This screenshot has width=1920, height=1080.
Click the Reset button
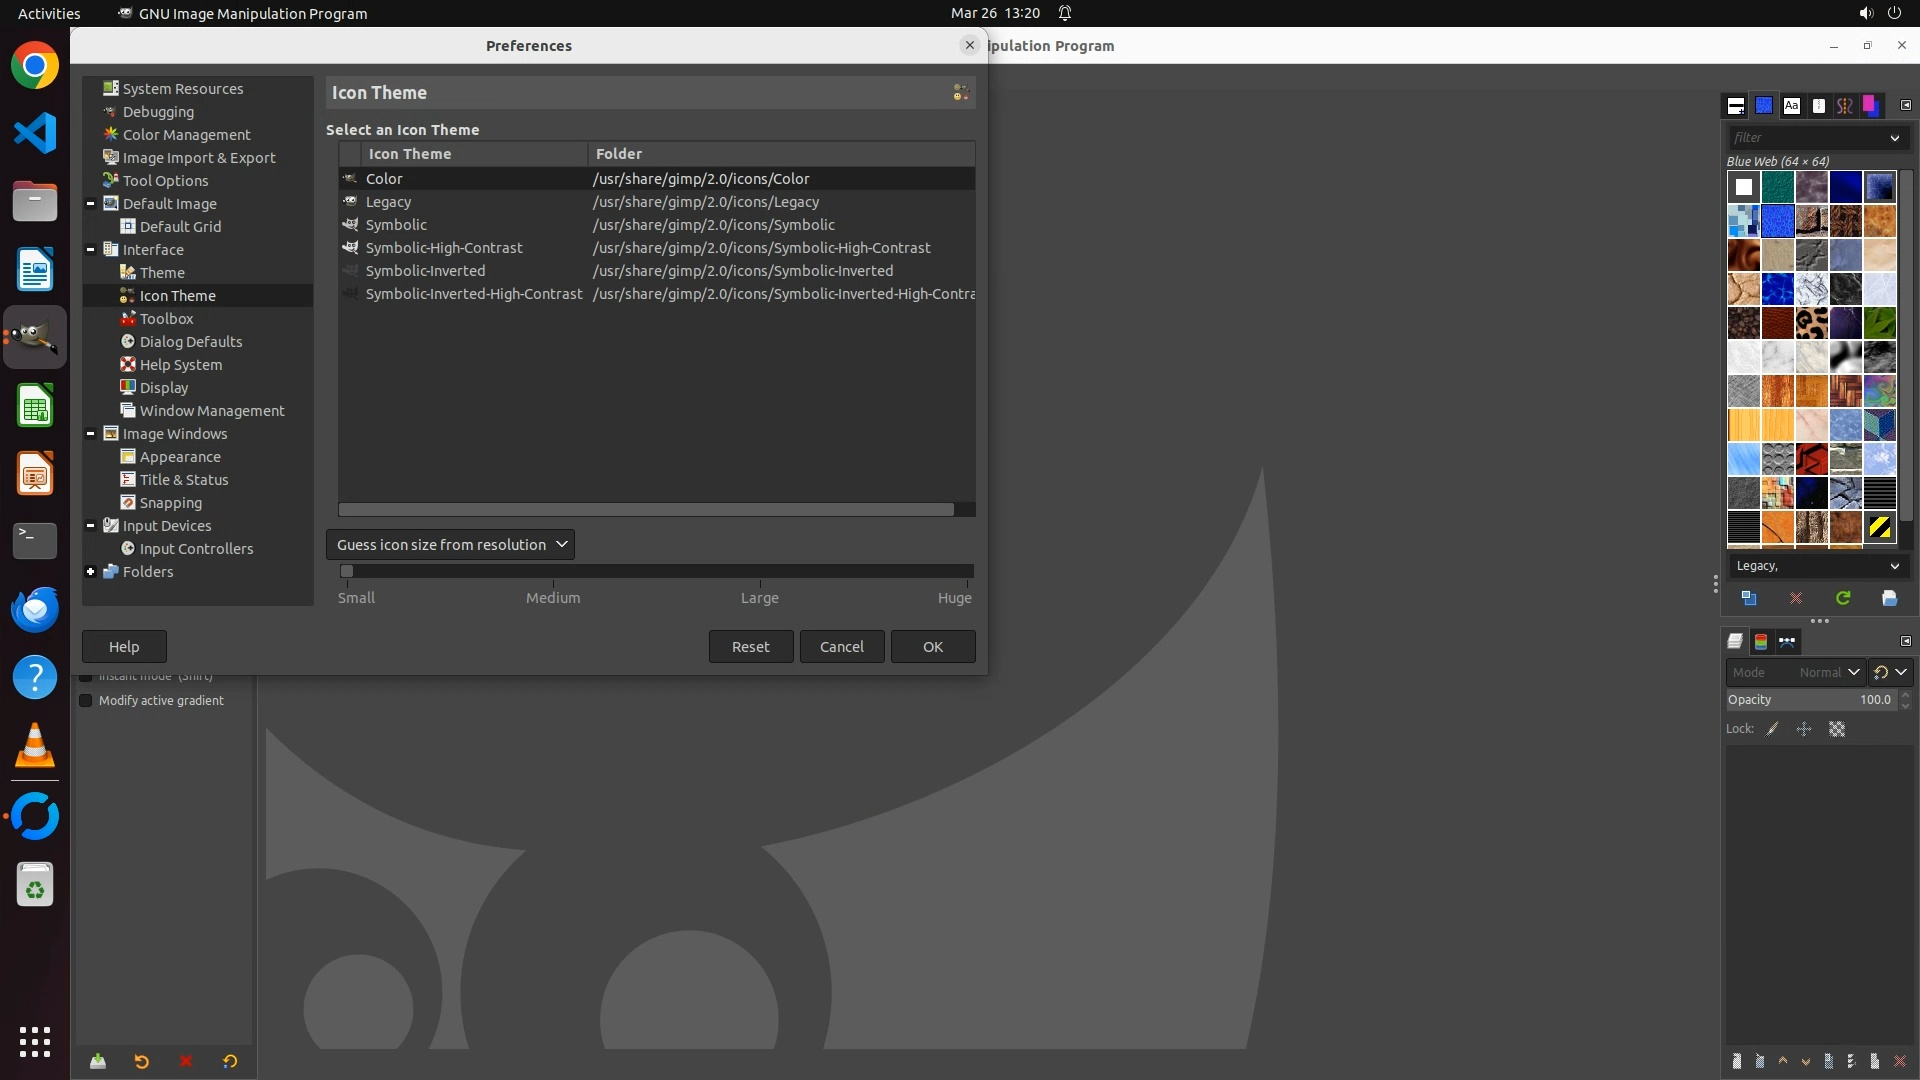click(750, 647)
